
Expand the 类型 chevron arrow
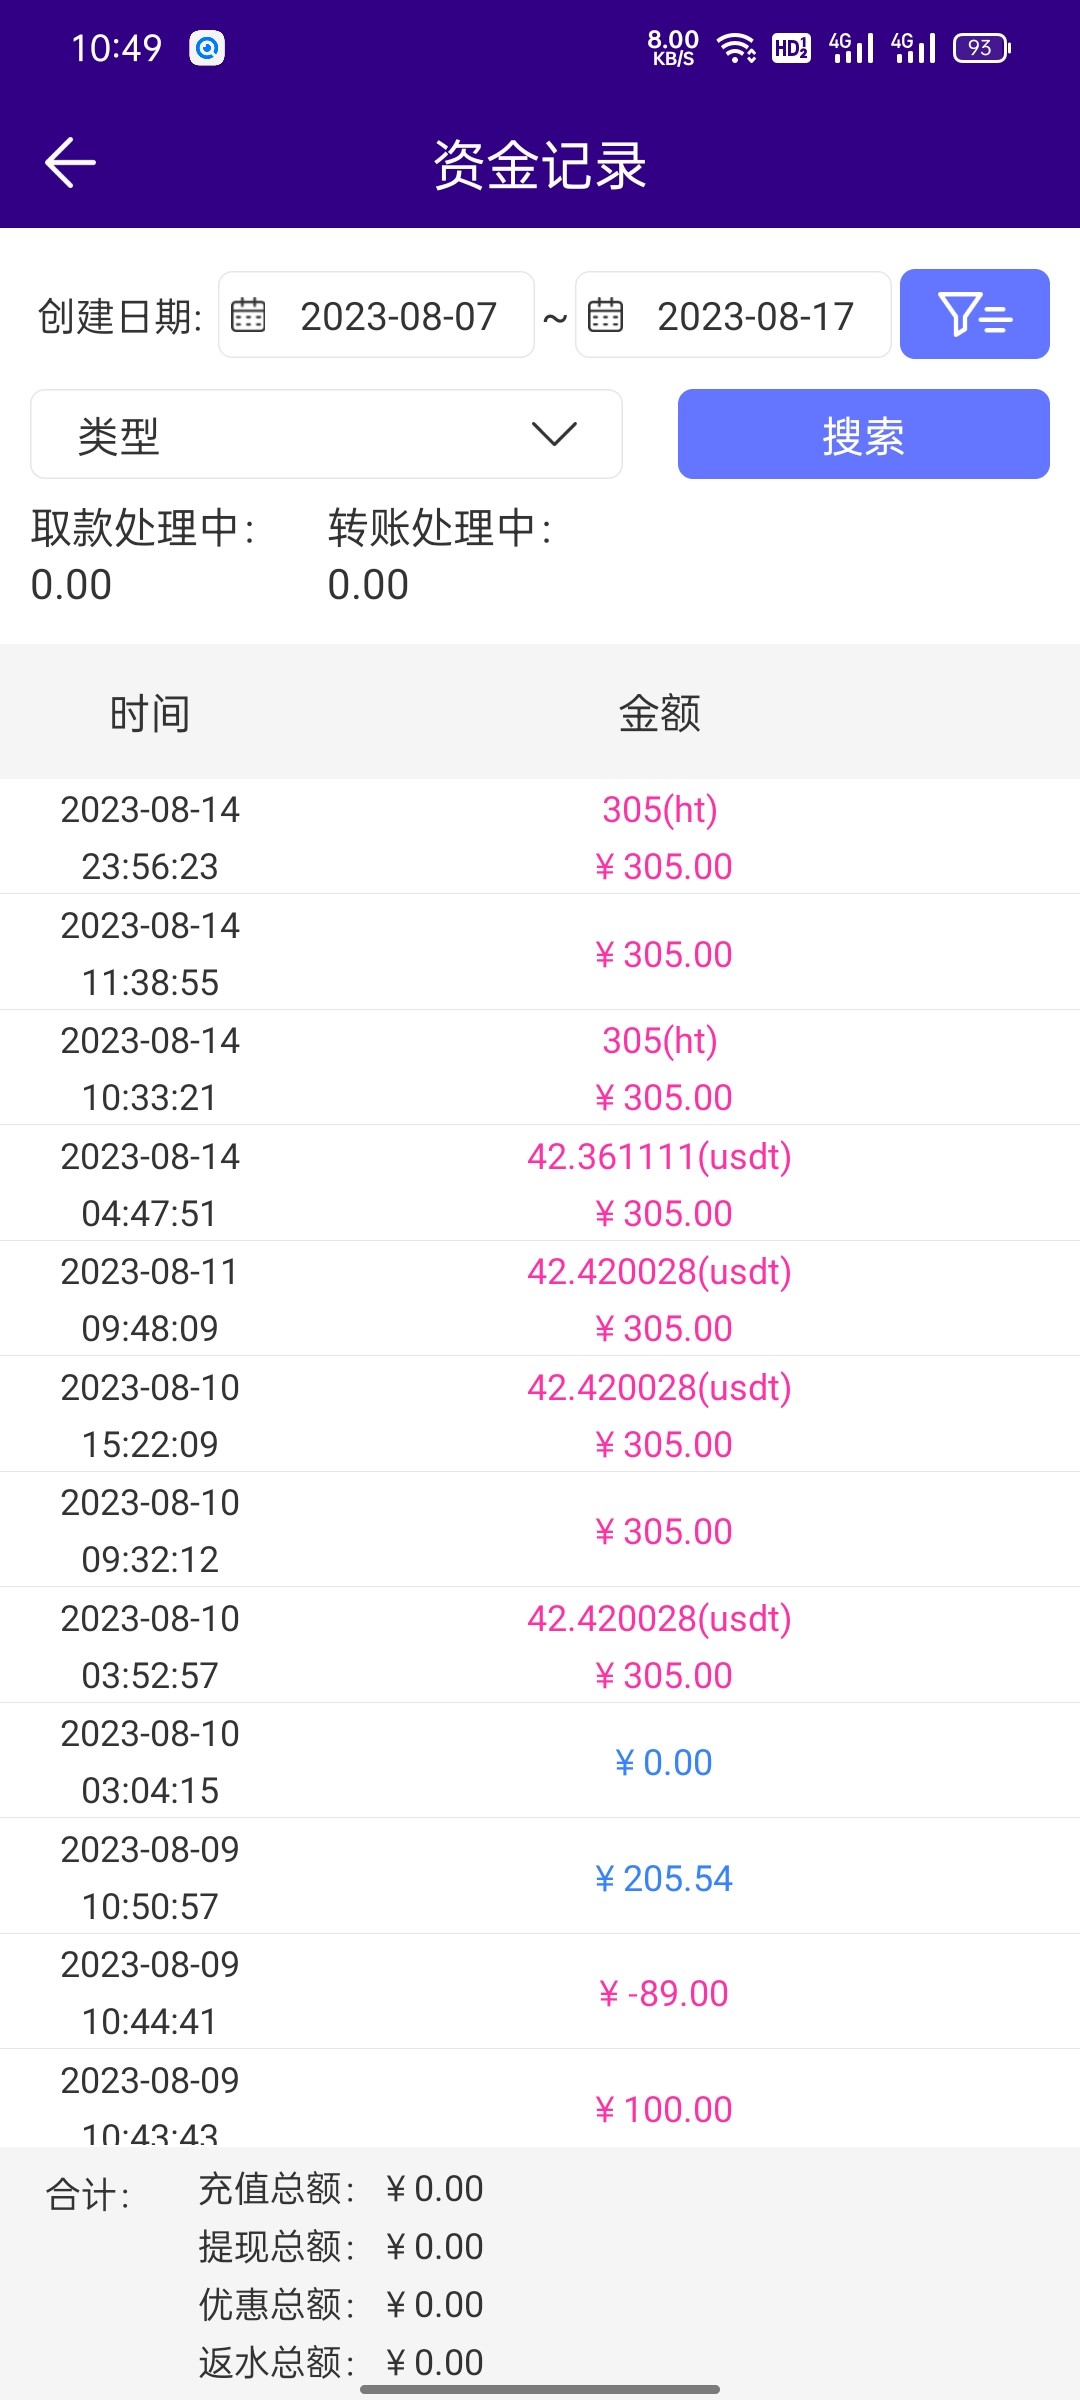(554, 434)
